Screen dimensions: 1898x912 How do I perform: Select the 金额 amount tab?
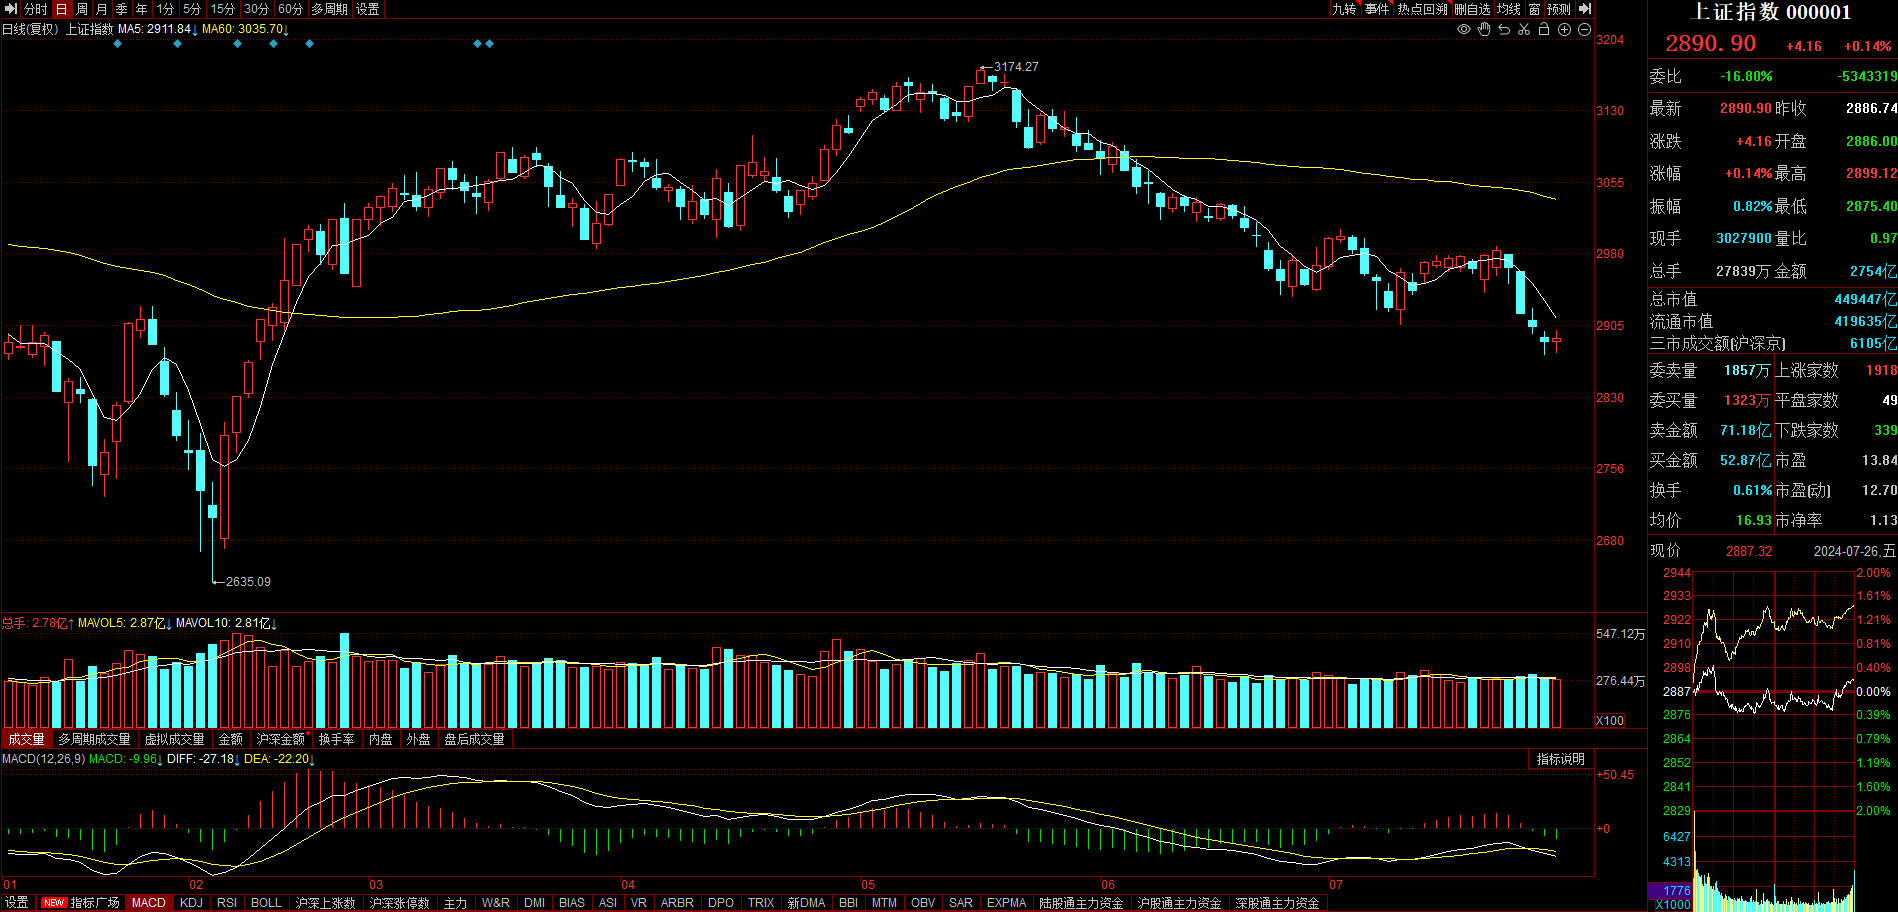coord(231,740)
